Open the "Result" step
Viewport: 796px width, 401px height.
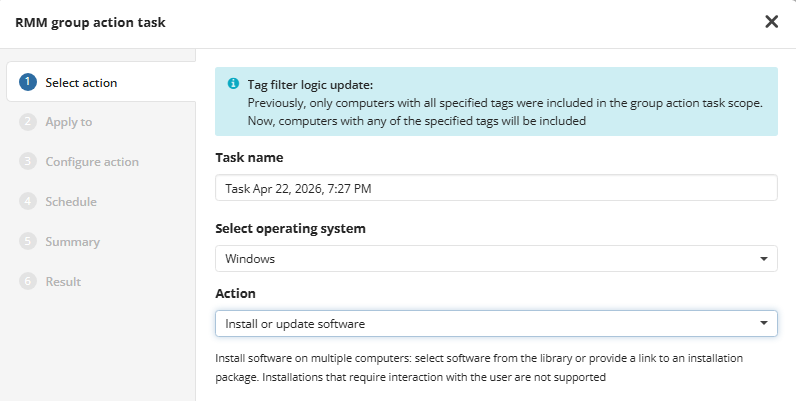(x=63, y=281)
